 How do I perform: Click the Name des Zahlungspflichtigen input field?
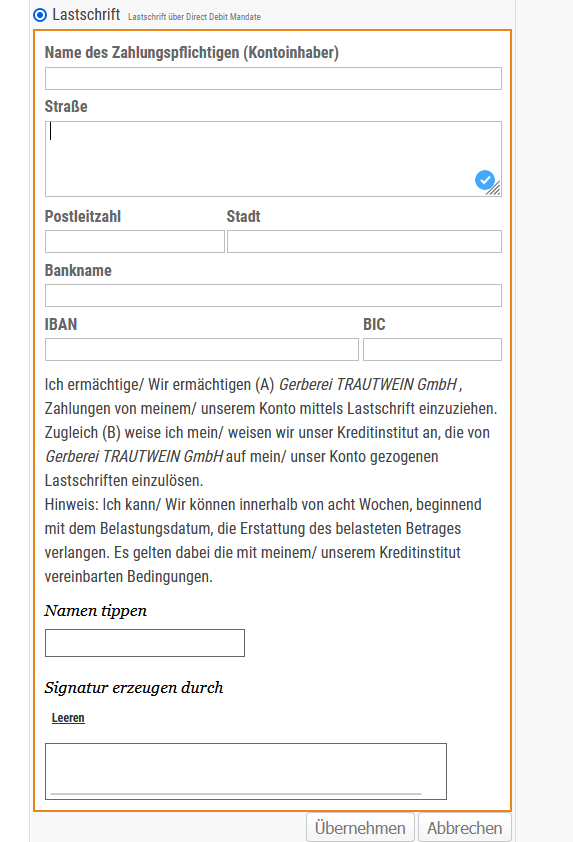pos(273,78)
